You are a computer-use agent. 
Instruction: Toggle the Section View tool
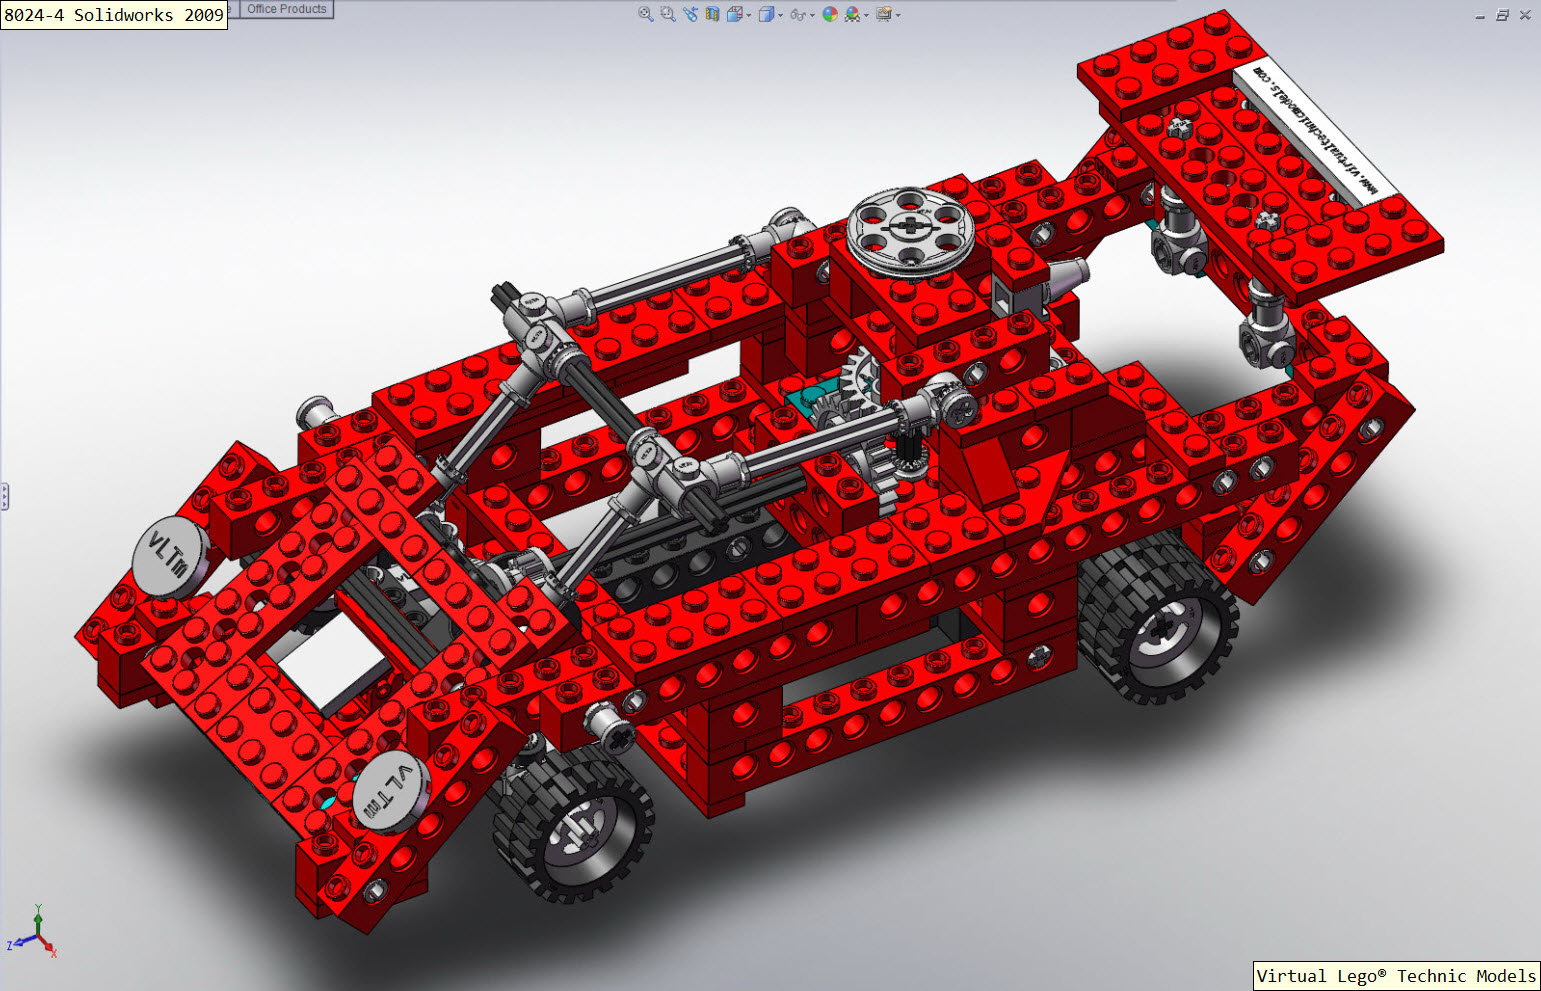712,14
